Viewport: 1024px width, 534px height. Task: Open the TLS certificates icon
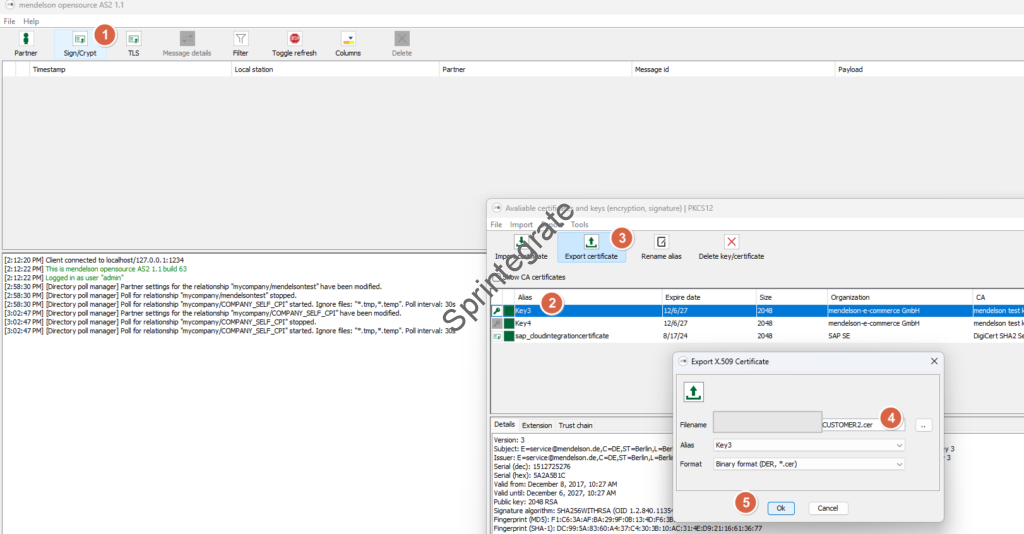133,39
